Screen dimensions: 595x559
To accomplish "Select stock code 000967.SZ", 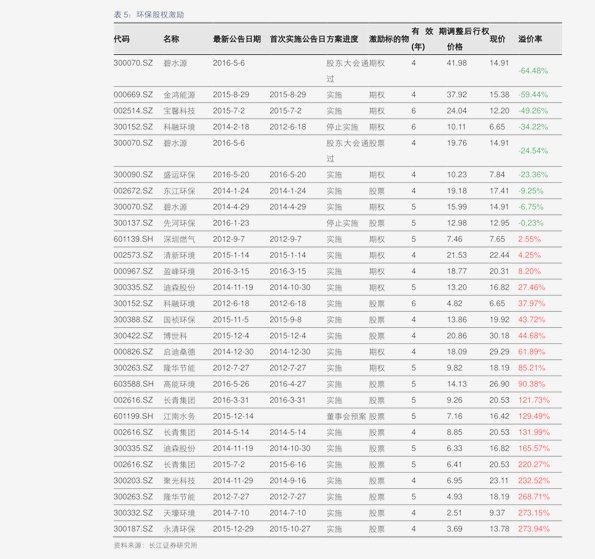I will point(133,271).
